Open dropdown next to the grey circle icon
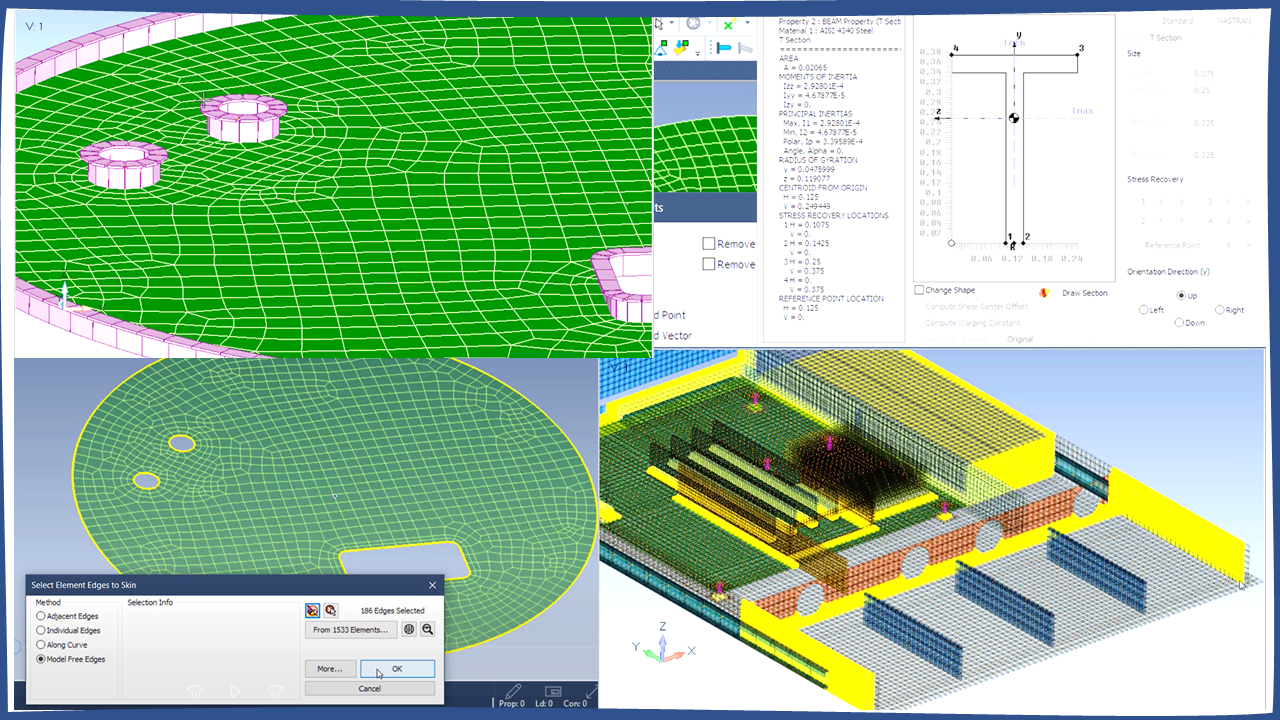This screenshot has width=1280, height=720. pyautogui.click(x=708, y=24)
